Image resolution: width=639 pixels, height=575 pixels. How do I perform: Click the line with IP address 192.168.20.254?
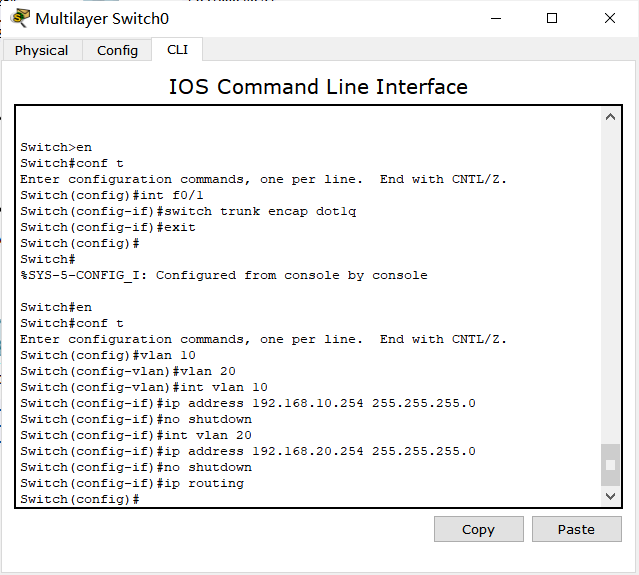(248, 451)
